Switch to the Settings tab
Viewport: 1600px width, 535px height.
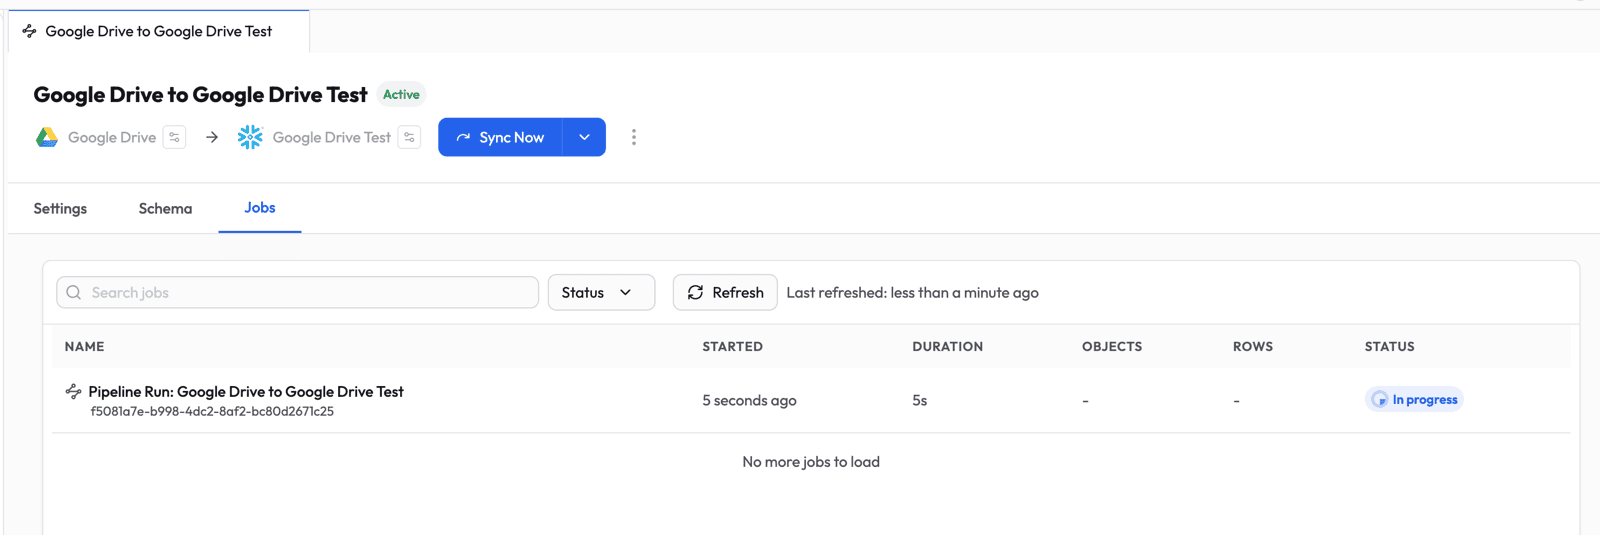pyautogui.click(x=60, y=209)
